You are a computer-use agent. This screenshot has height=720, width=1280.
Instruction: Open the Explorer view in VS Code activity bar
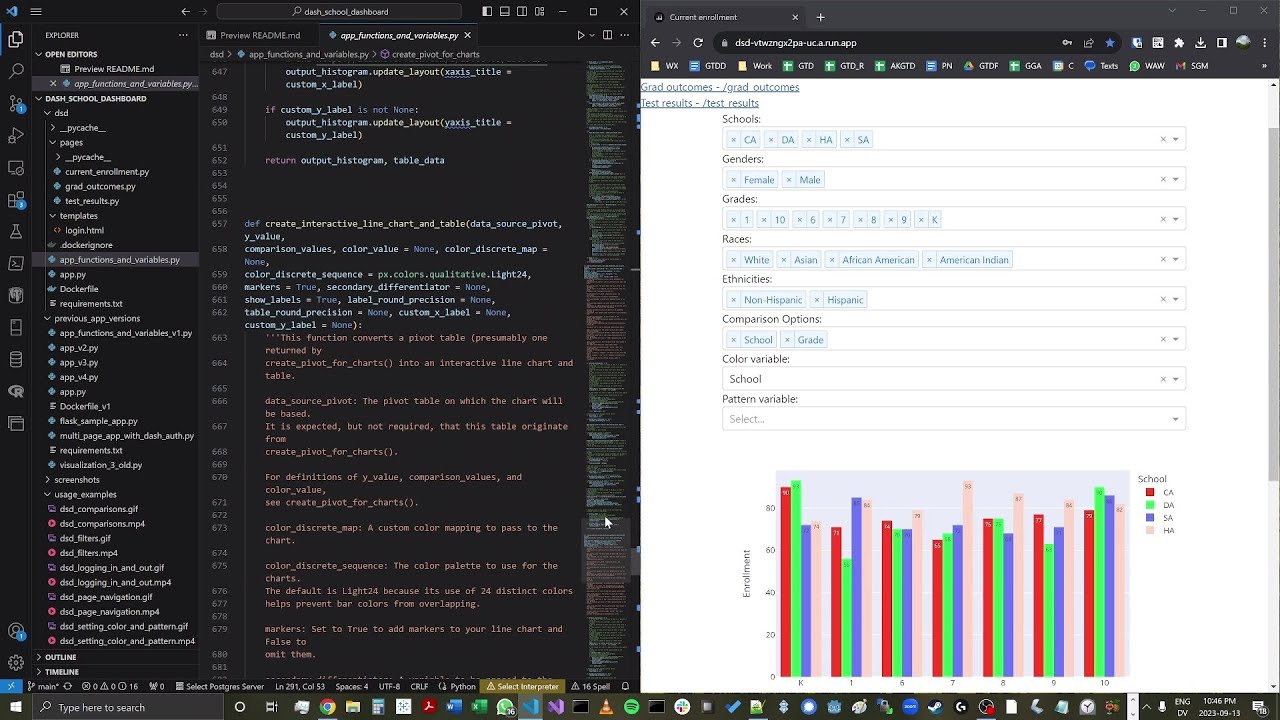pos(16,40)
